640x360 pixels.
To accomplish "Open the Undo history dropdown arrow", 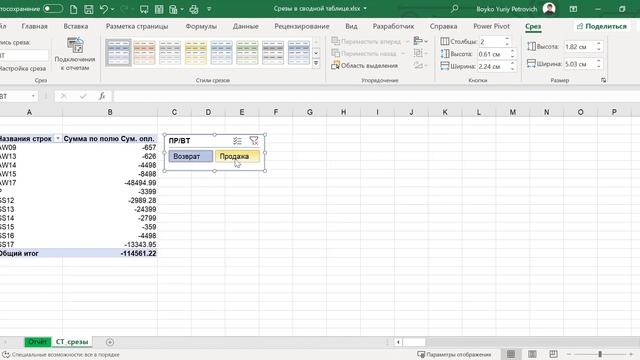I will (x=113, y=9).
